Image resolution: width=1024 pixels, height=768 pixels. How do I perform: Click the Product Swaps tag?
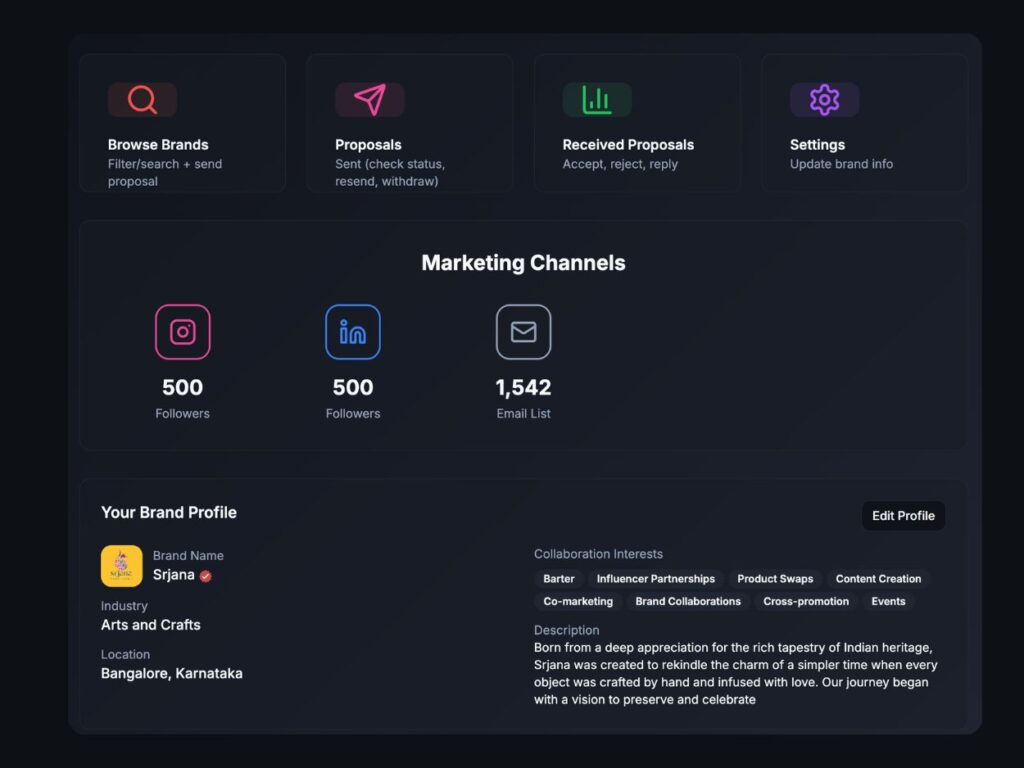(x=775, y=579)
